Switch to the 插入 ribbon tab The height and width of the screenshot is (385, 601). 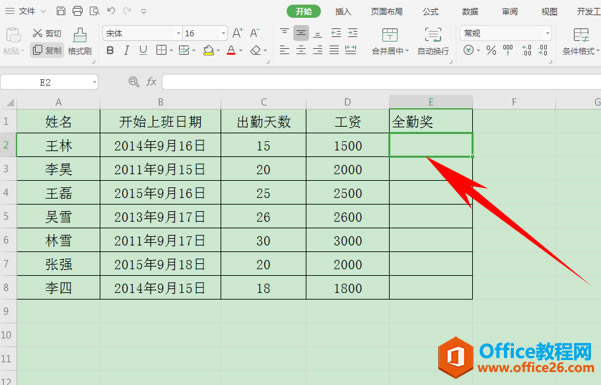(x=343, y=12)
